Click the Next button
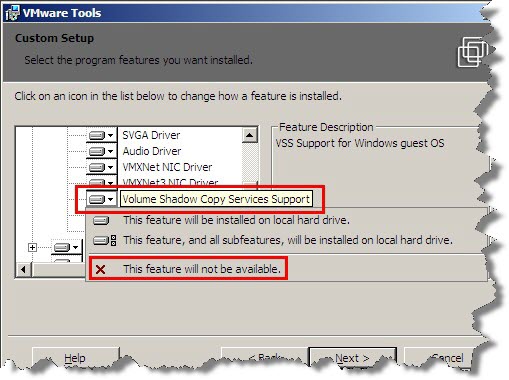The height and width of the screenshot is (380, 509). pyautogui.click(x=353, y=358)
